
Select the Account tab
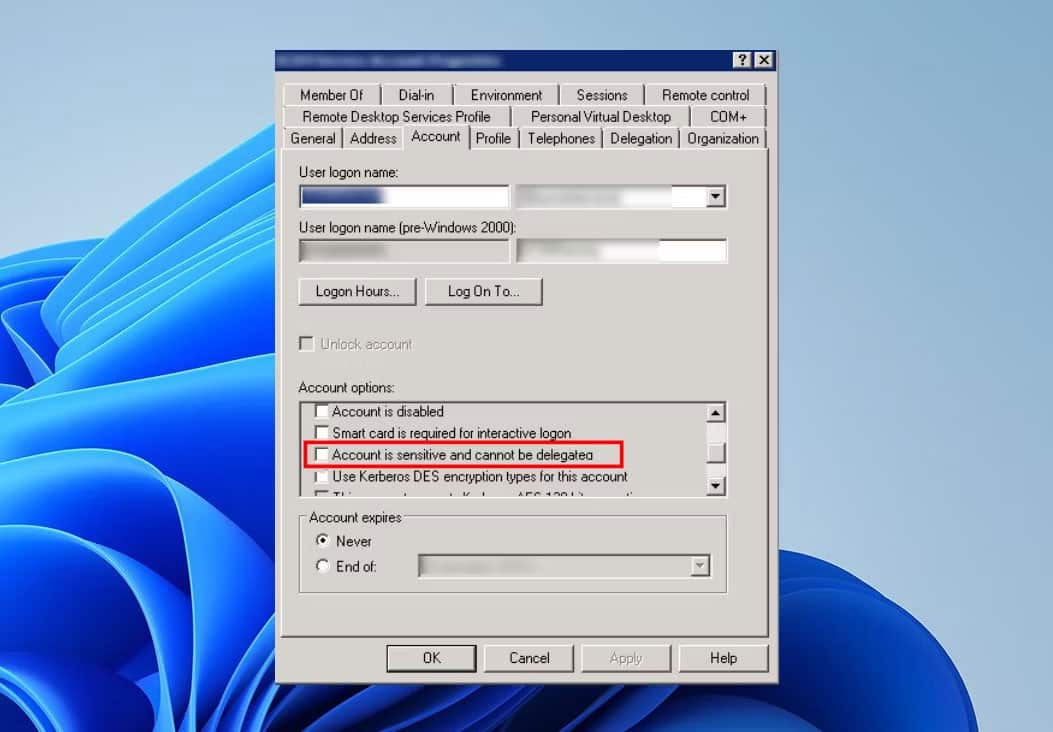point(436,136)
